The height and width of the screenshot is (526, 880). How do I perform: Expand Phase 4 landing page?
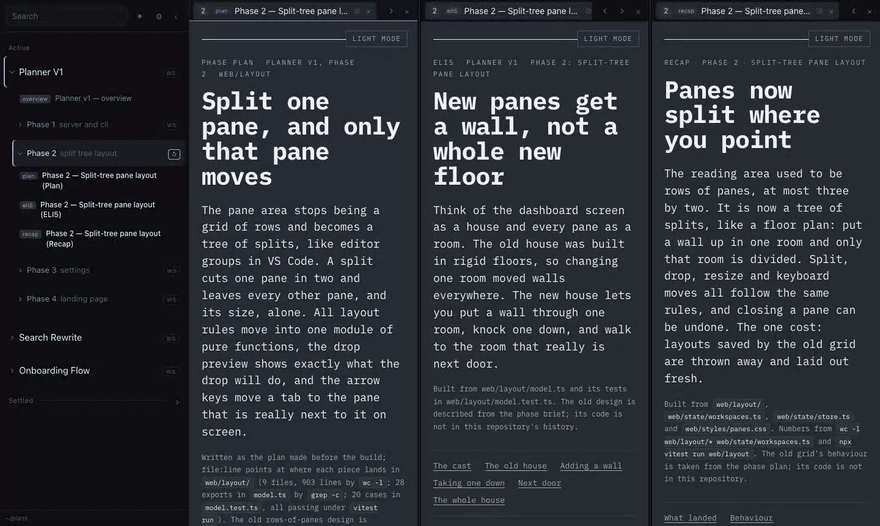20,299
